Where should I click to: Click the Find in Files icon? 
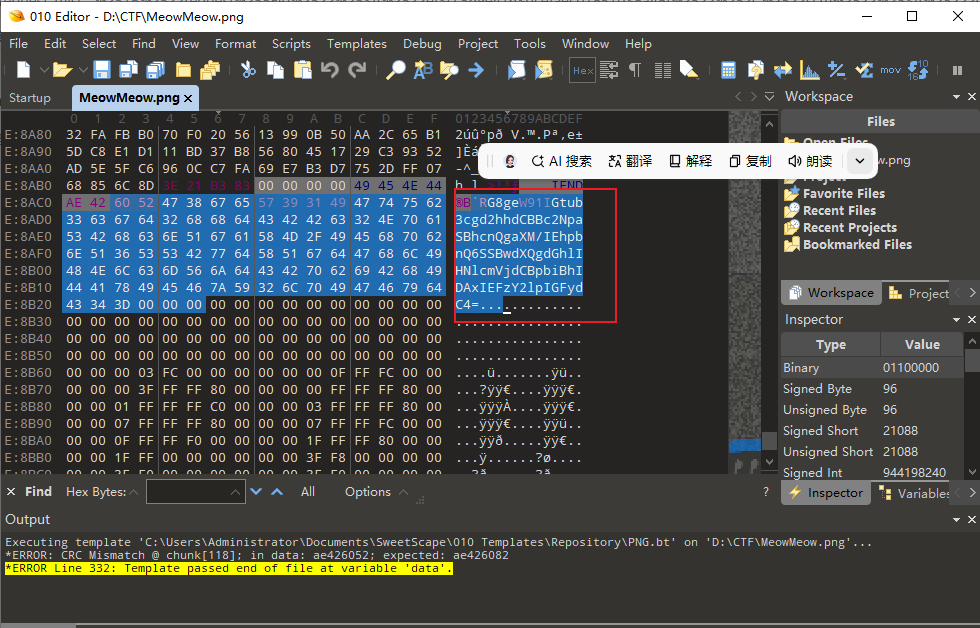tap(449, 70)
